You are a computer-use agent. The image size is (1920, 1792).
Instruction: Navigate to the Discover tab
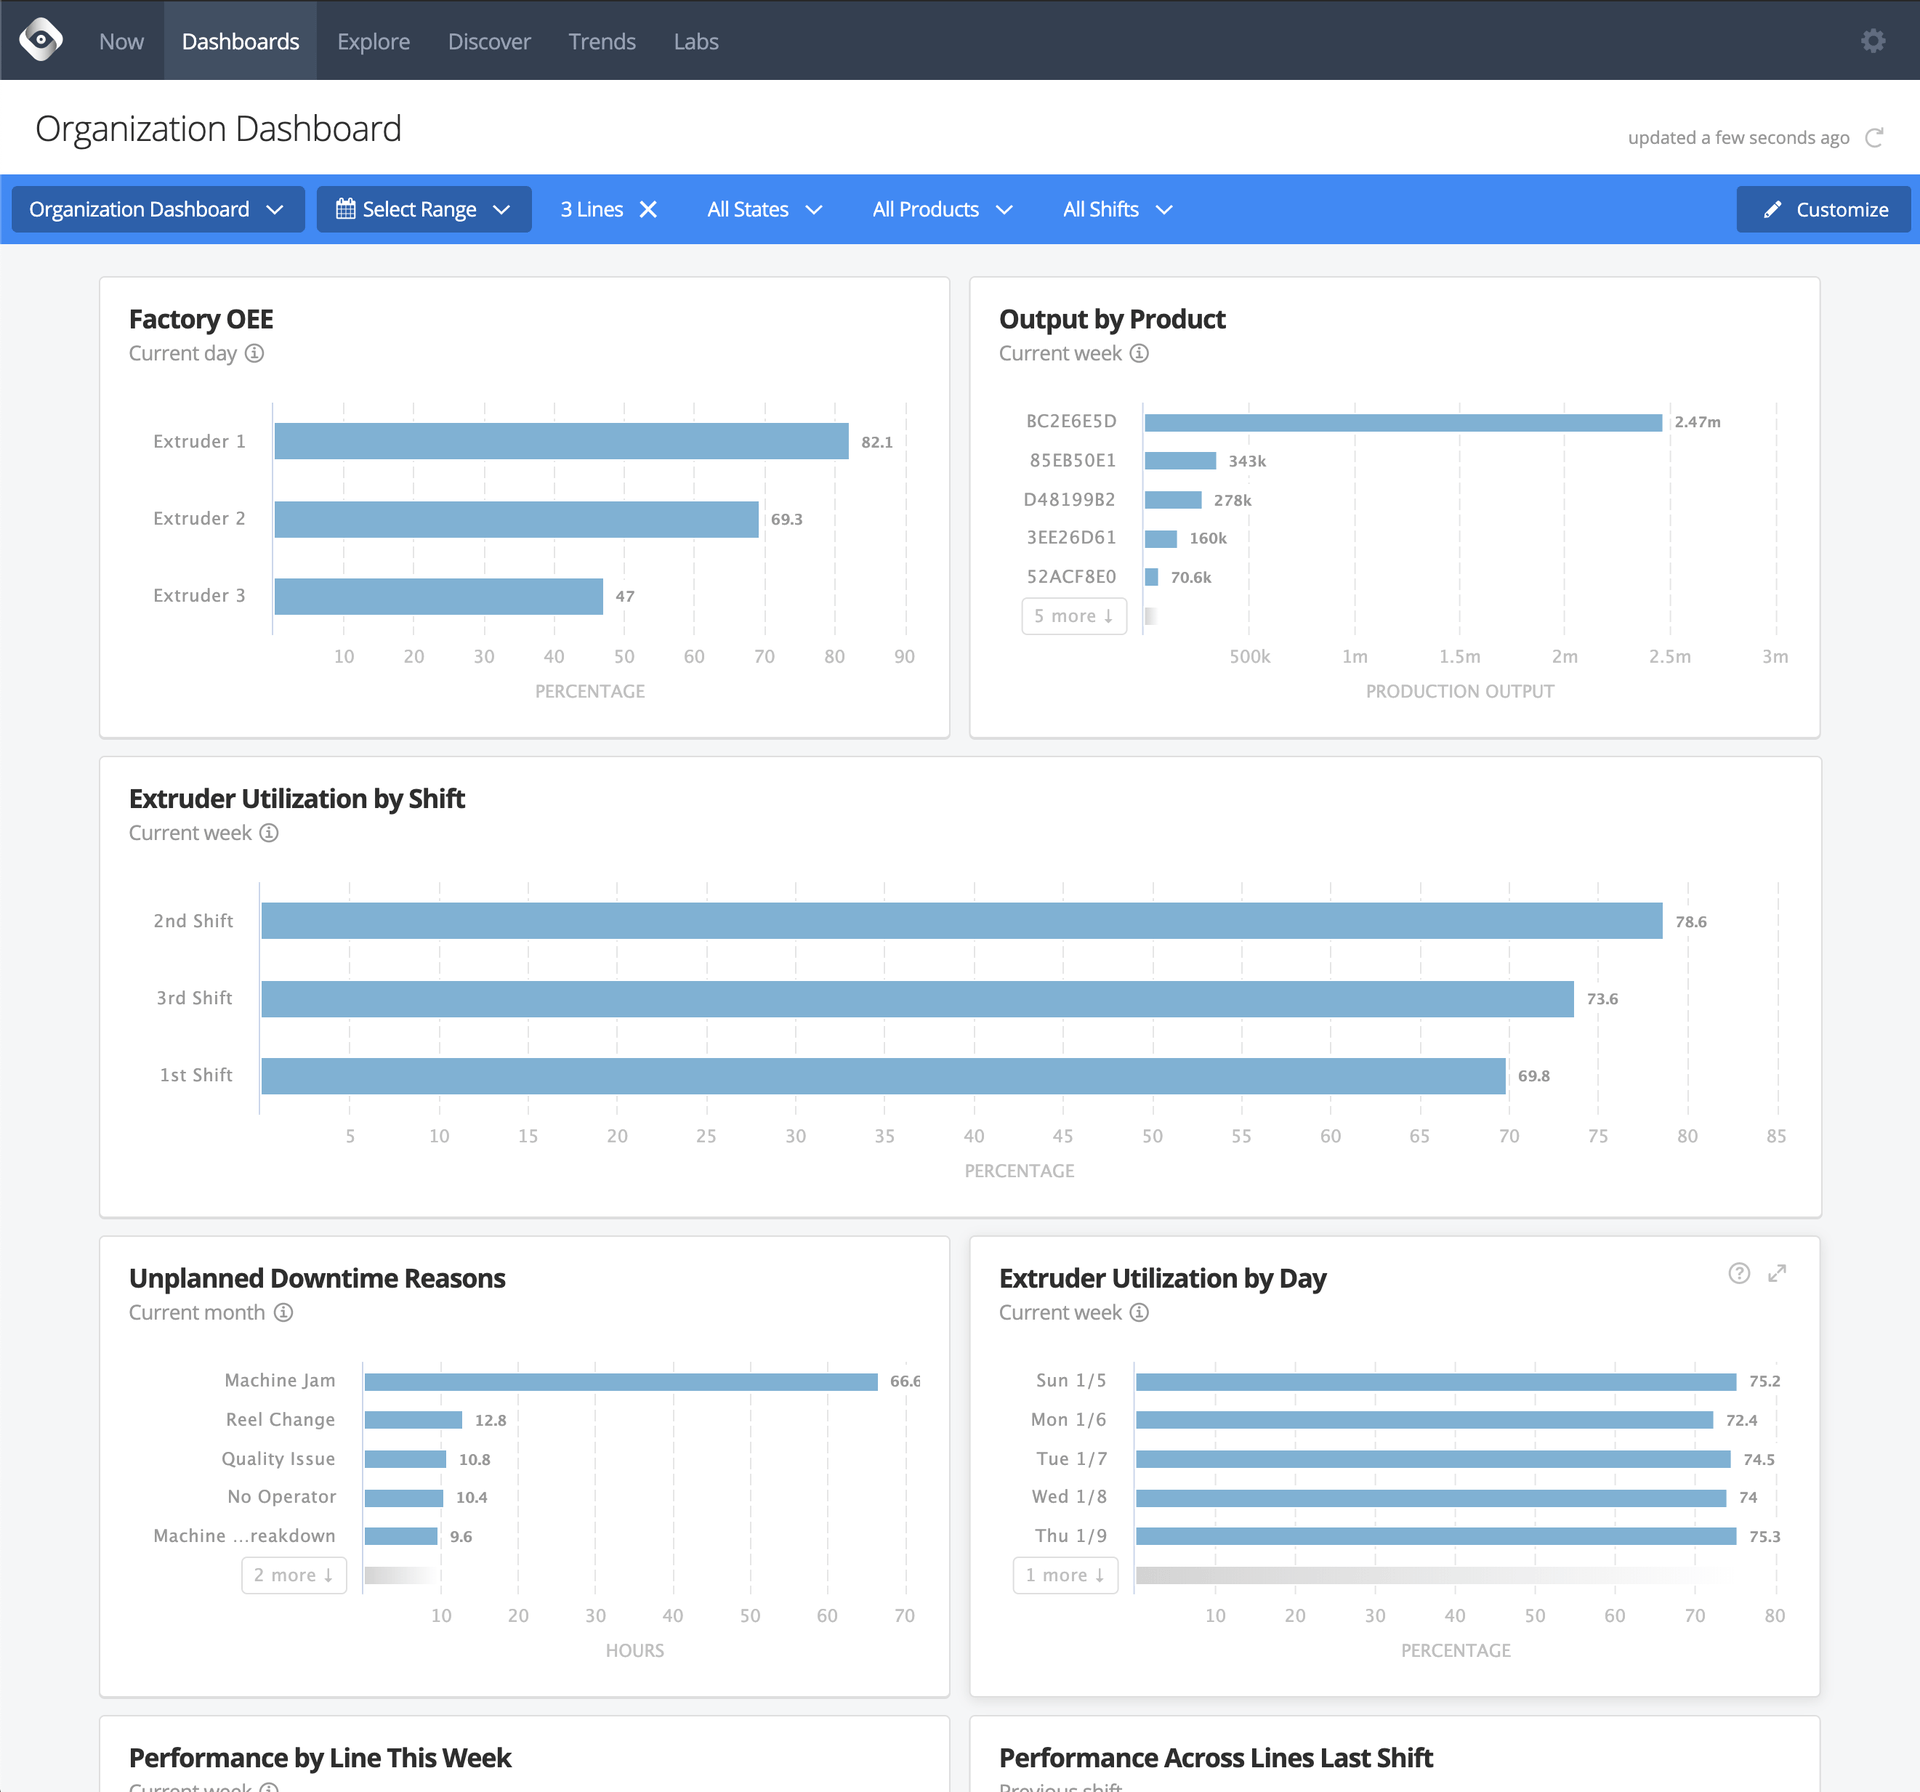tap(489, 41)
